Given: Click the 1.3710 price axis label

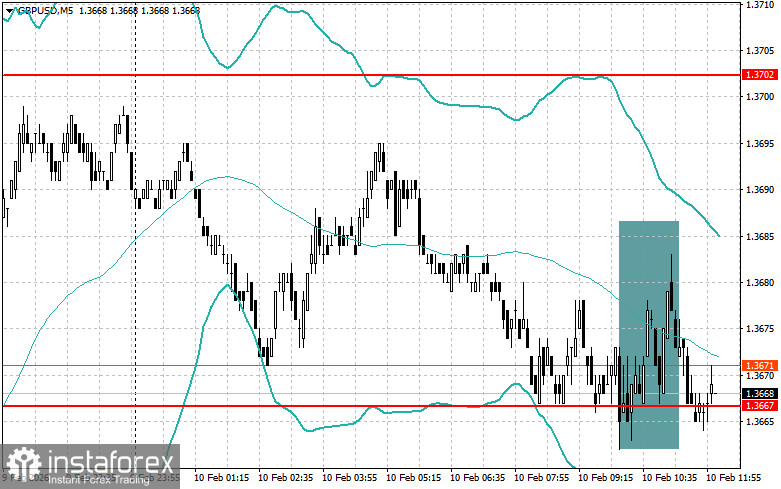Looking at the screenshot, I should coord(760,5).
